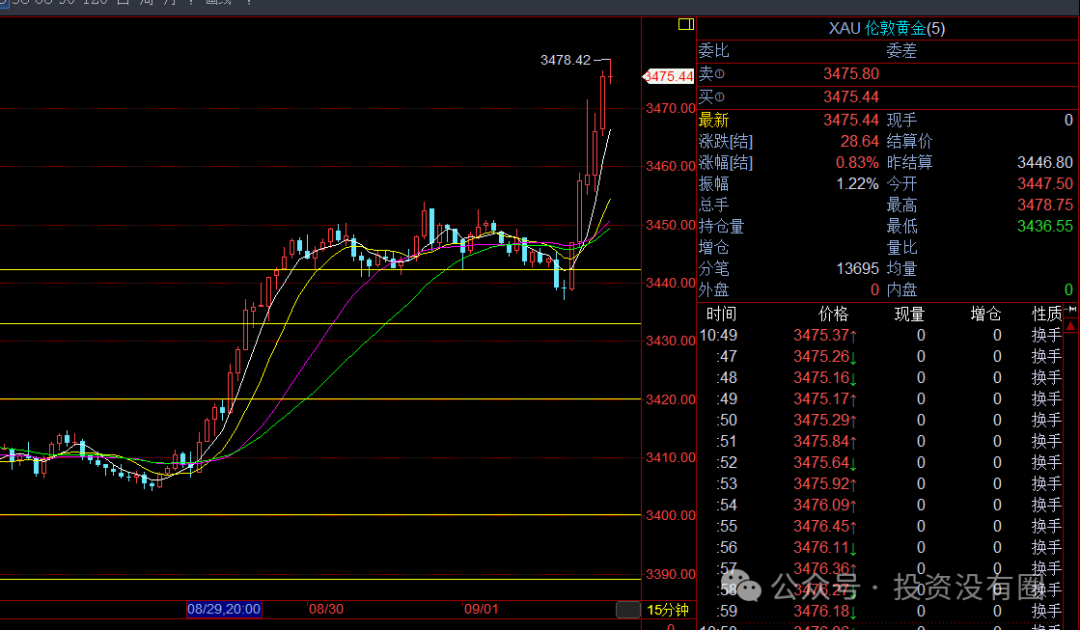Click the 08/30 date label on time axis

click(326, 609)
